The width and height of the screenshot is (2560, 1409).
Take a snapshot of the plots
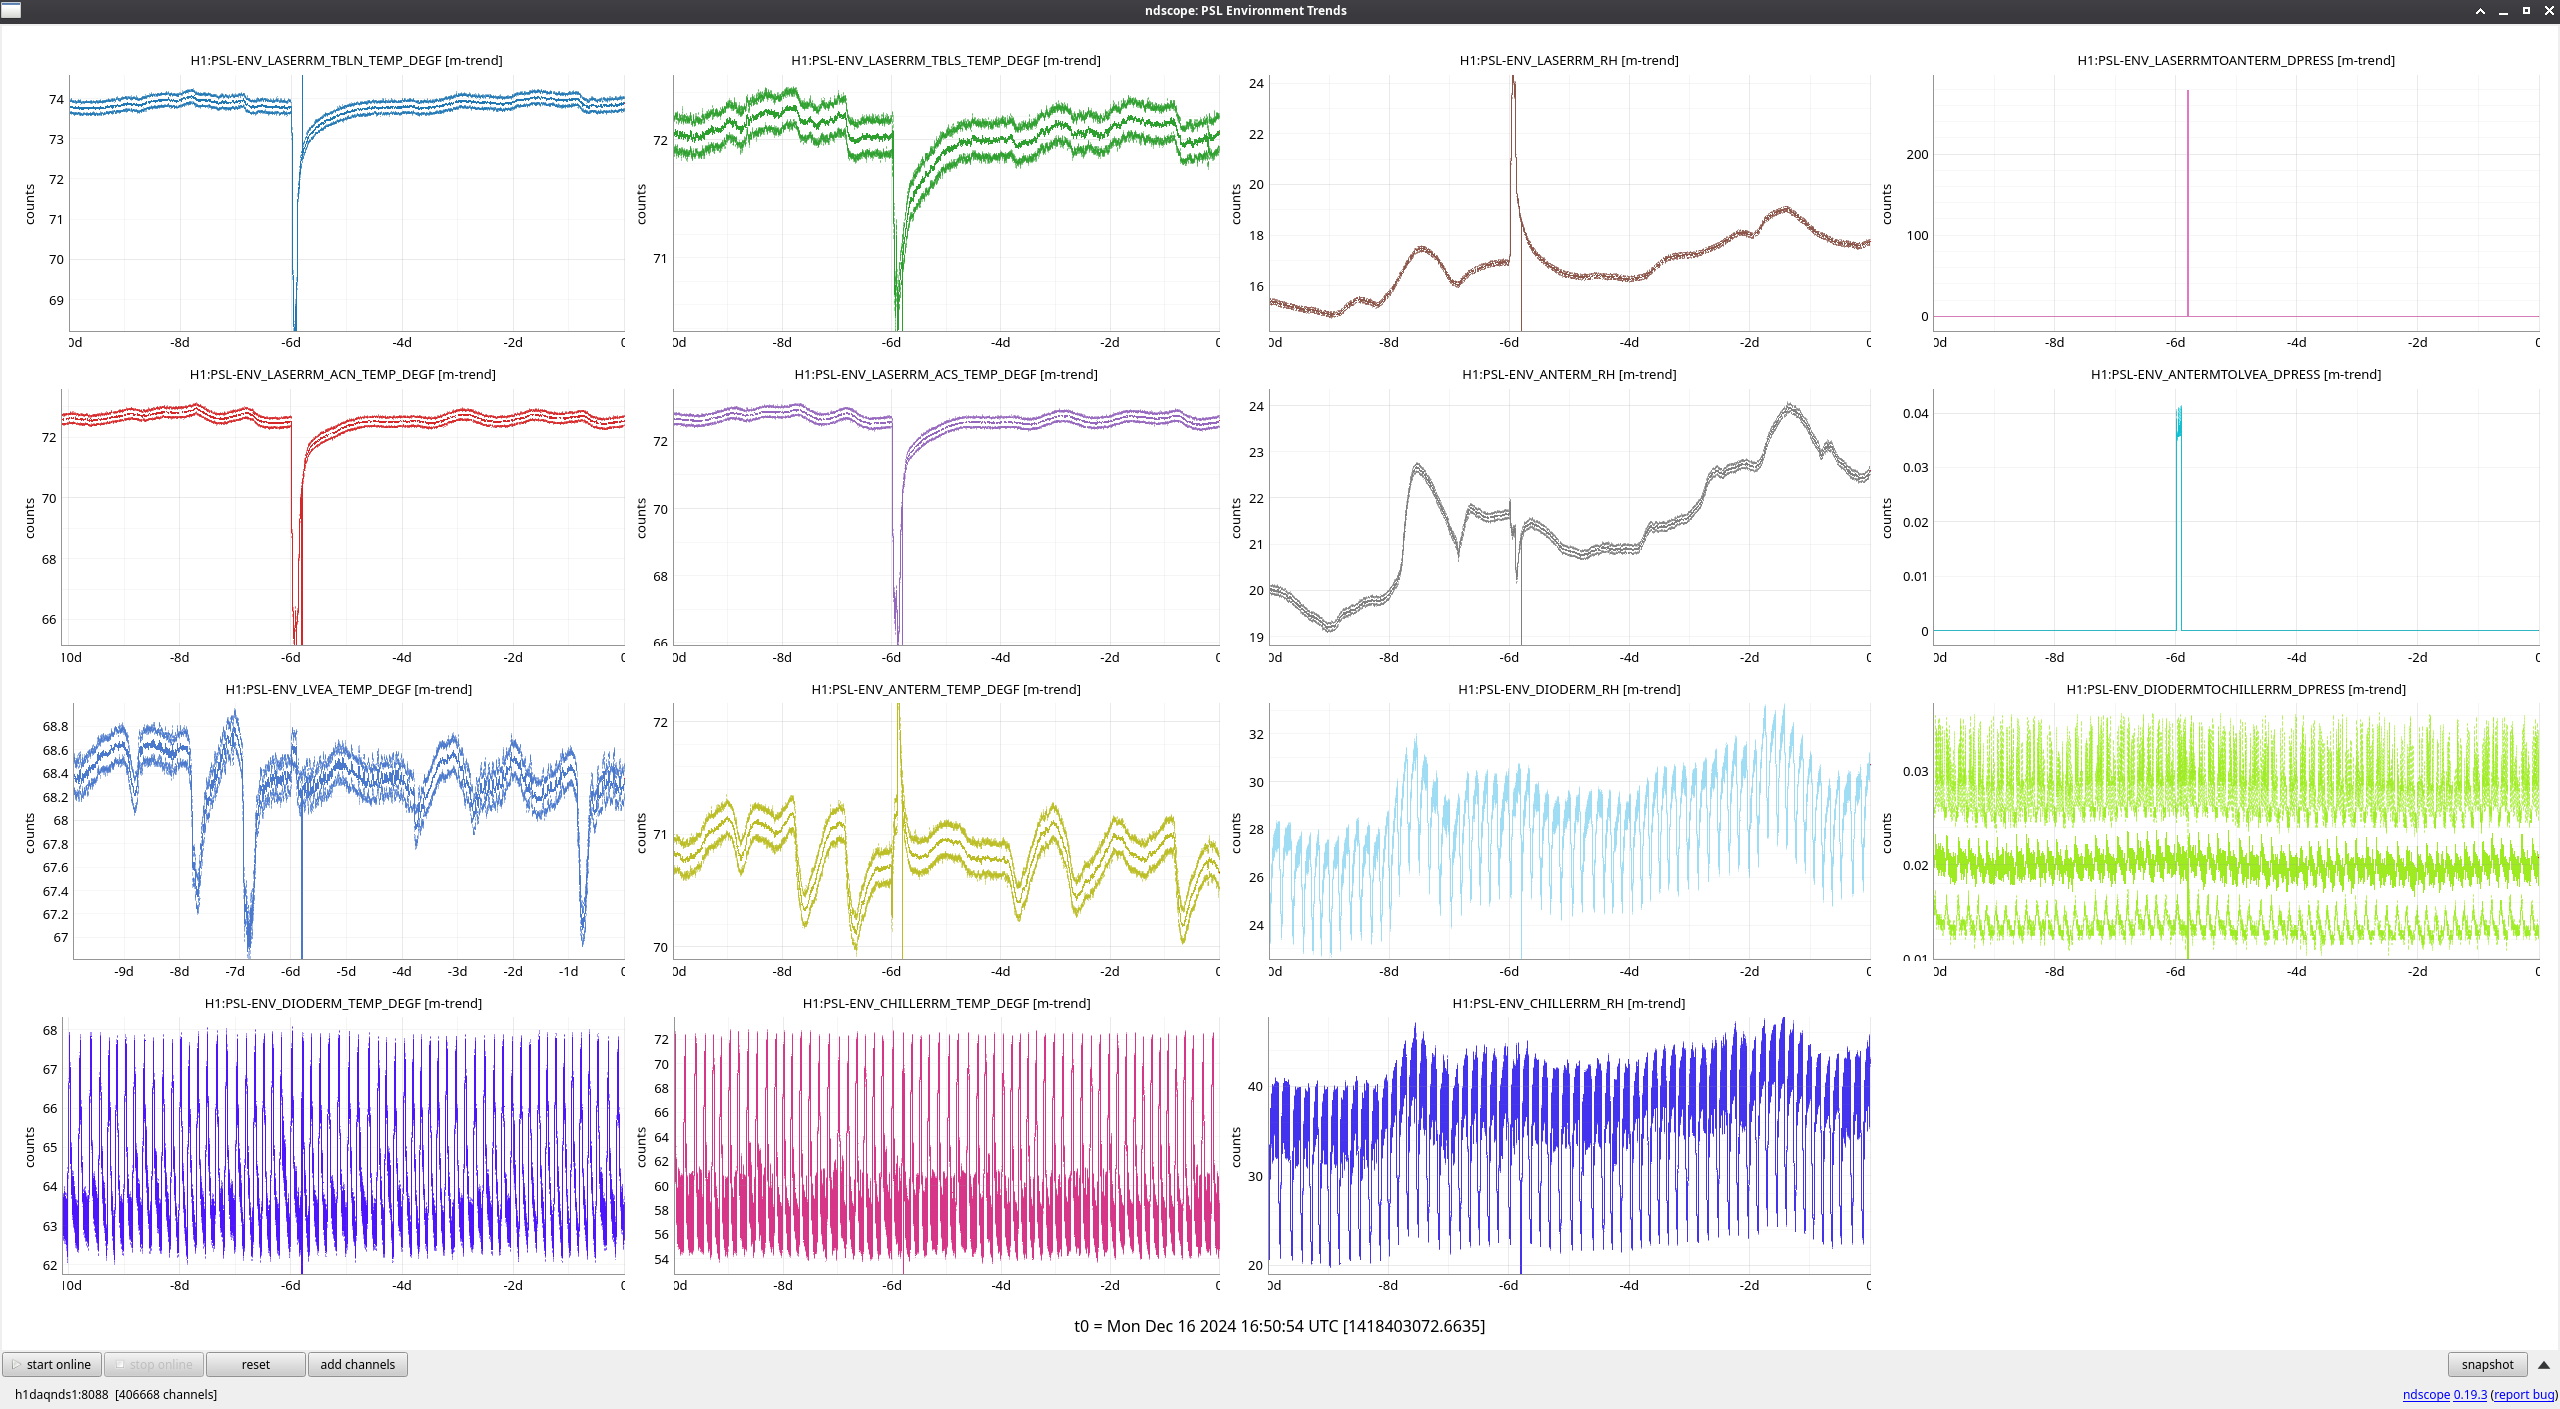2486,1364
